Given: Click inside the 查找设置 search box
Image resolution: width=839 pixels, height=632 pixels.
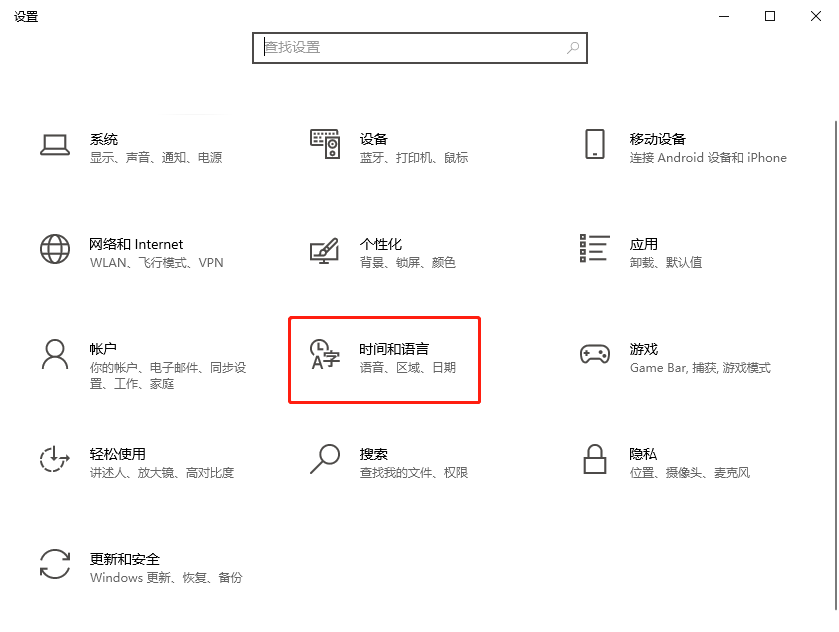Looking at the screenshot, I should [400, 48].
